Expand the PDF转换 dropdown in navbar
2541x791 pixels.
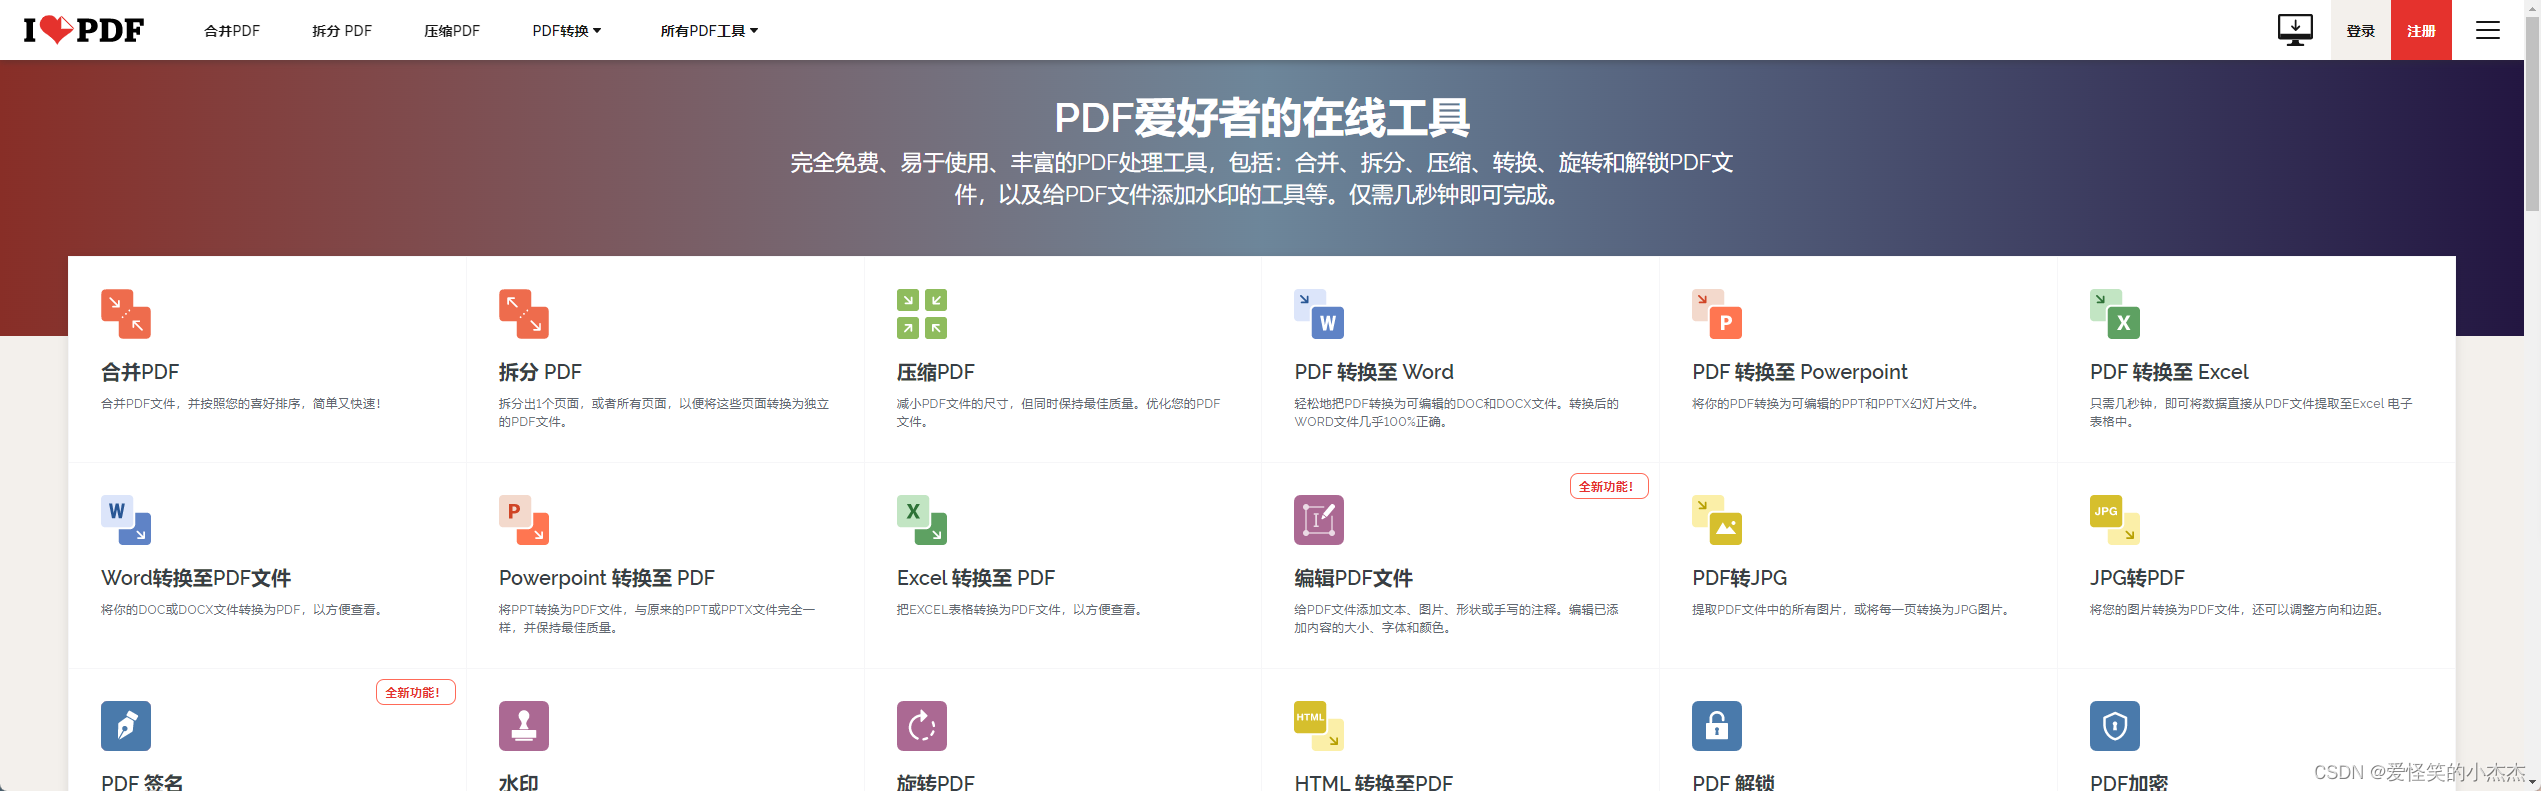[x=567, y=31]
